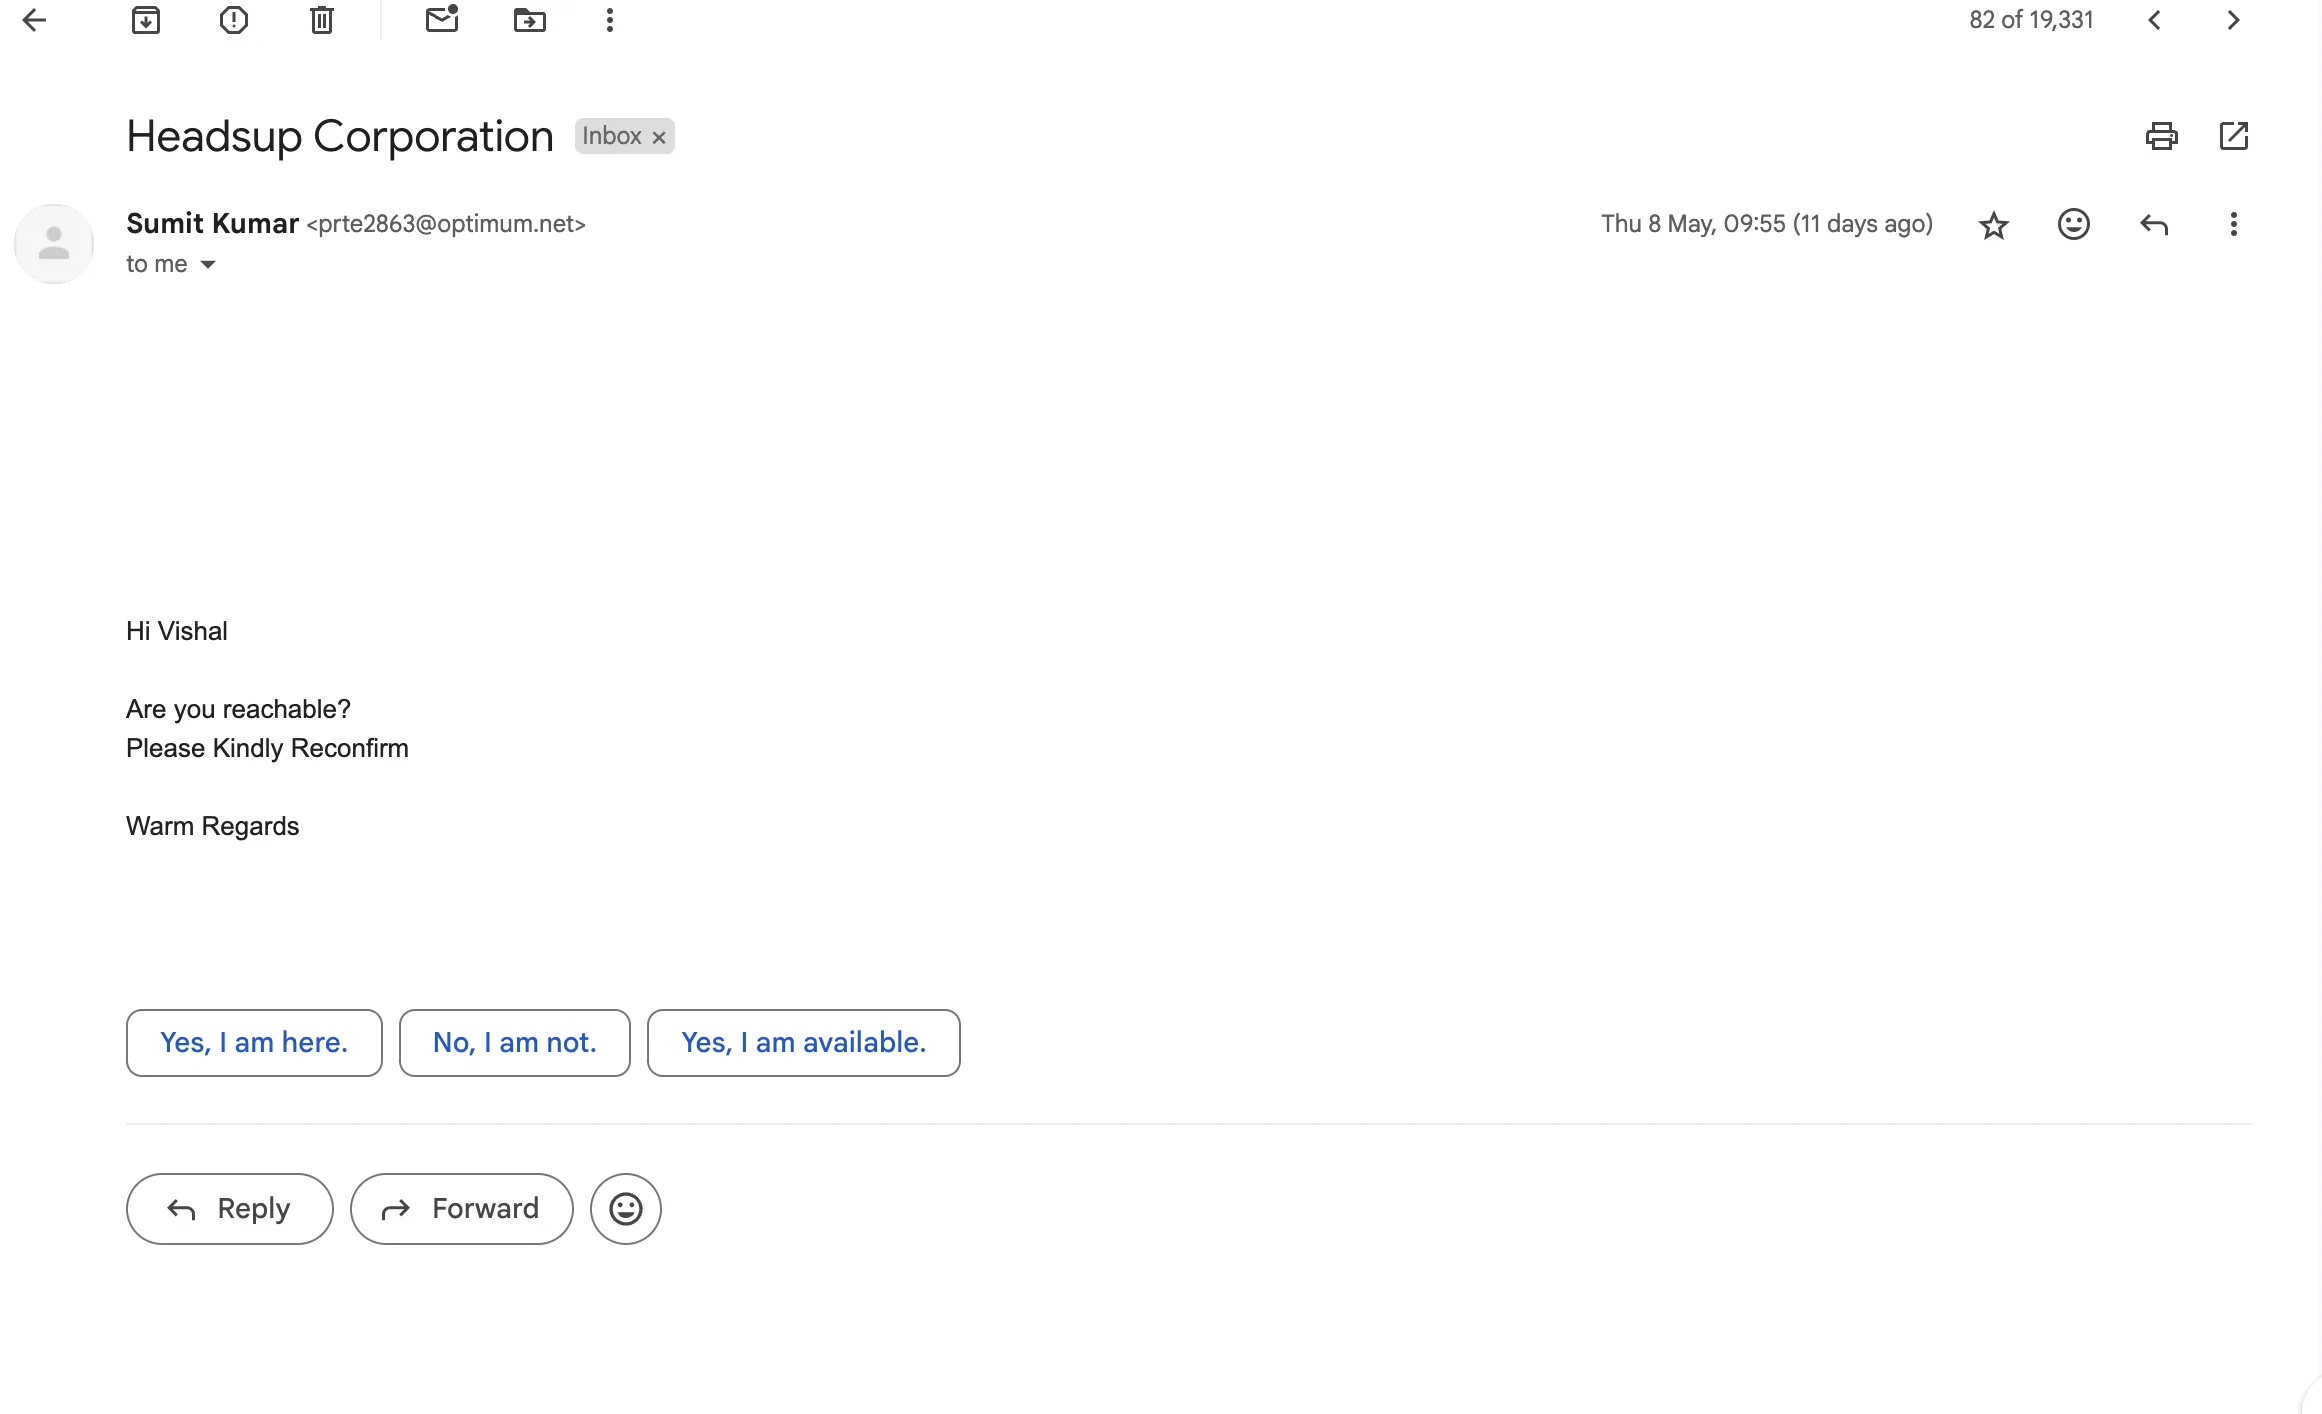Remove the Inbox label from the email

pos(657,136)
